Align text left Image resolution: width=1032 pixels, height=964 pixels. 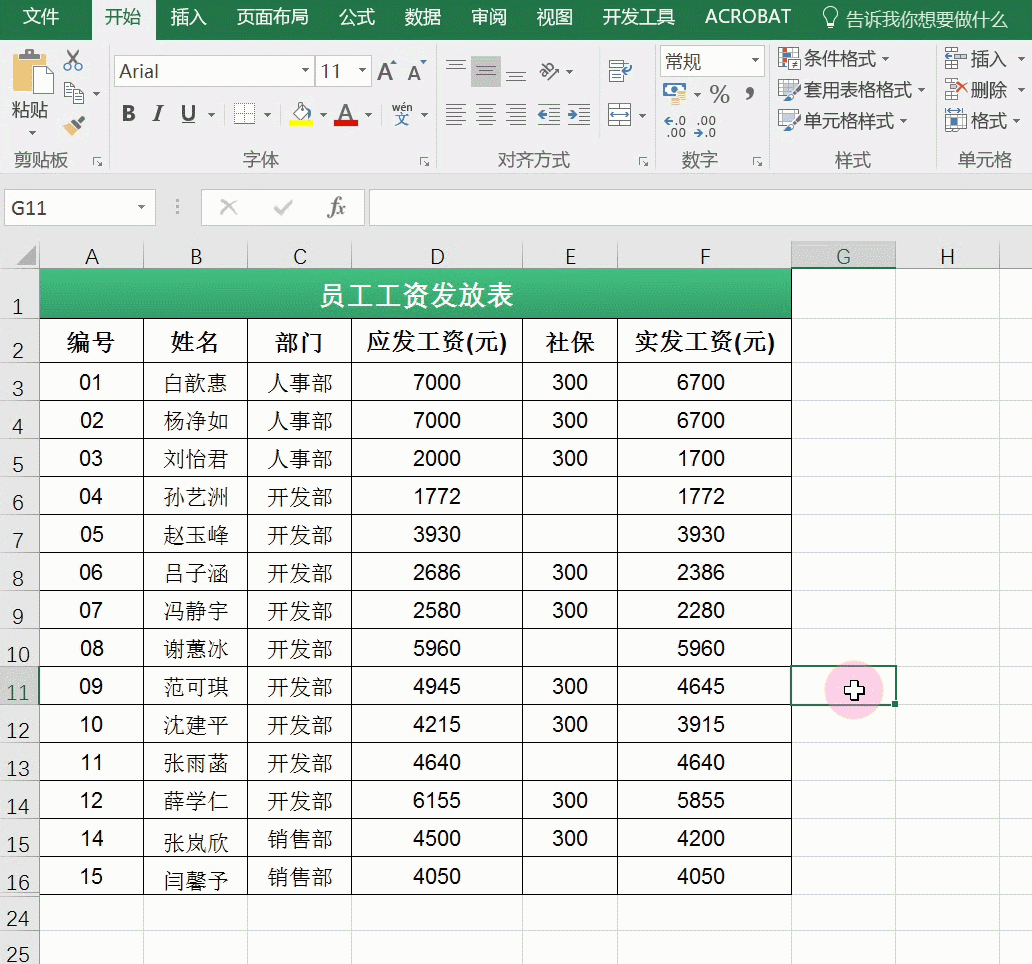455,114
